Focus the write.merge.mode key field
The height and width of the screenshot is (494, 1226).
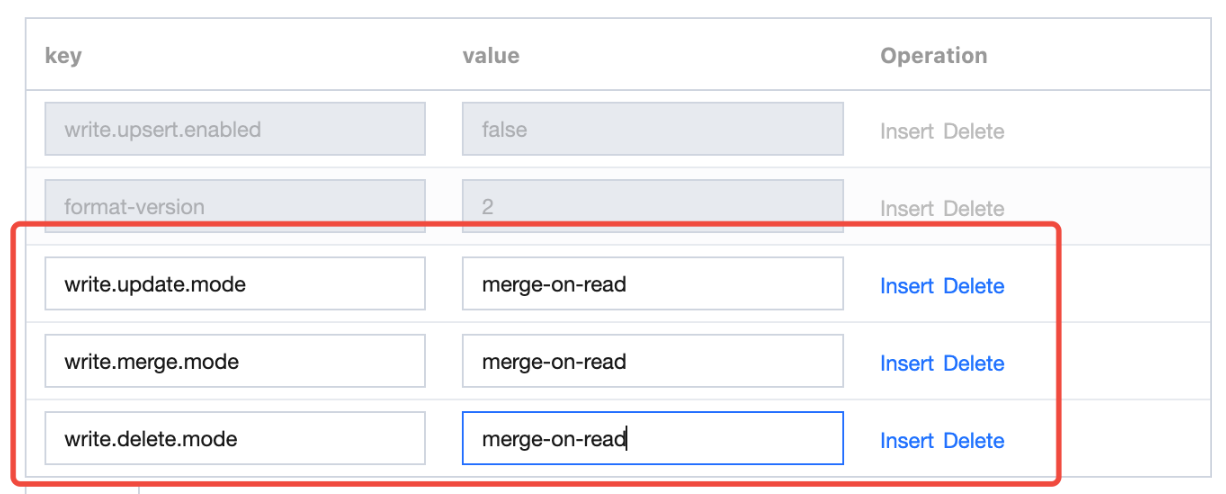235,361
